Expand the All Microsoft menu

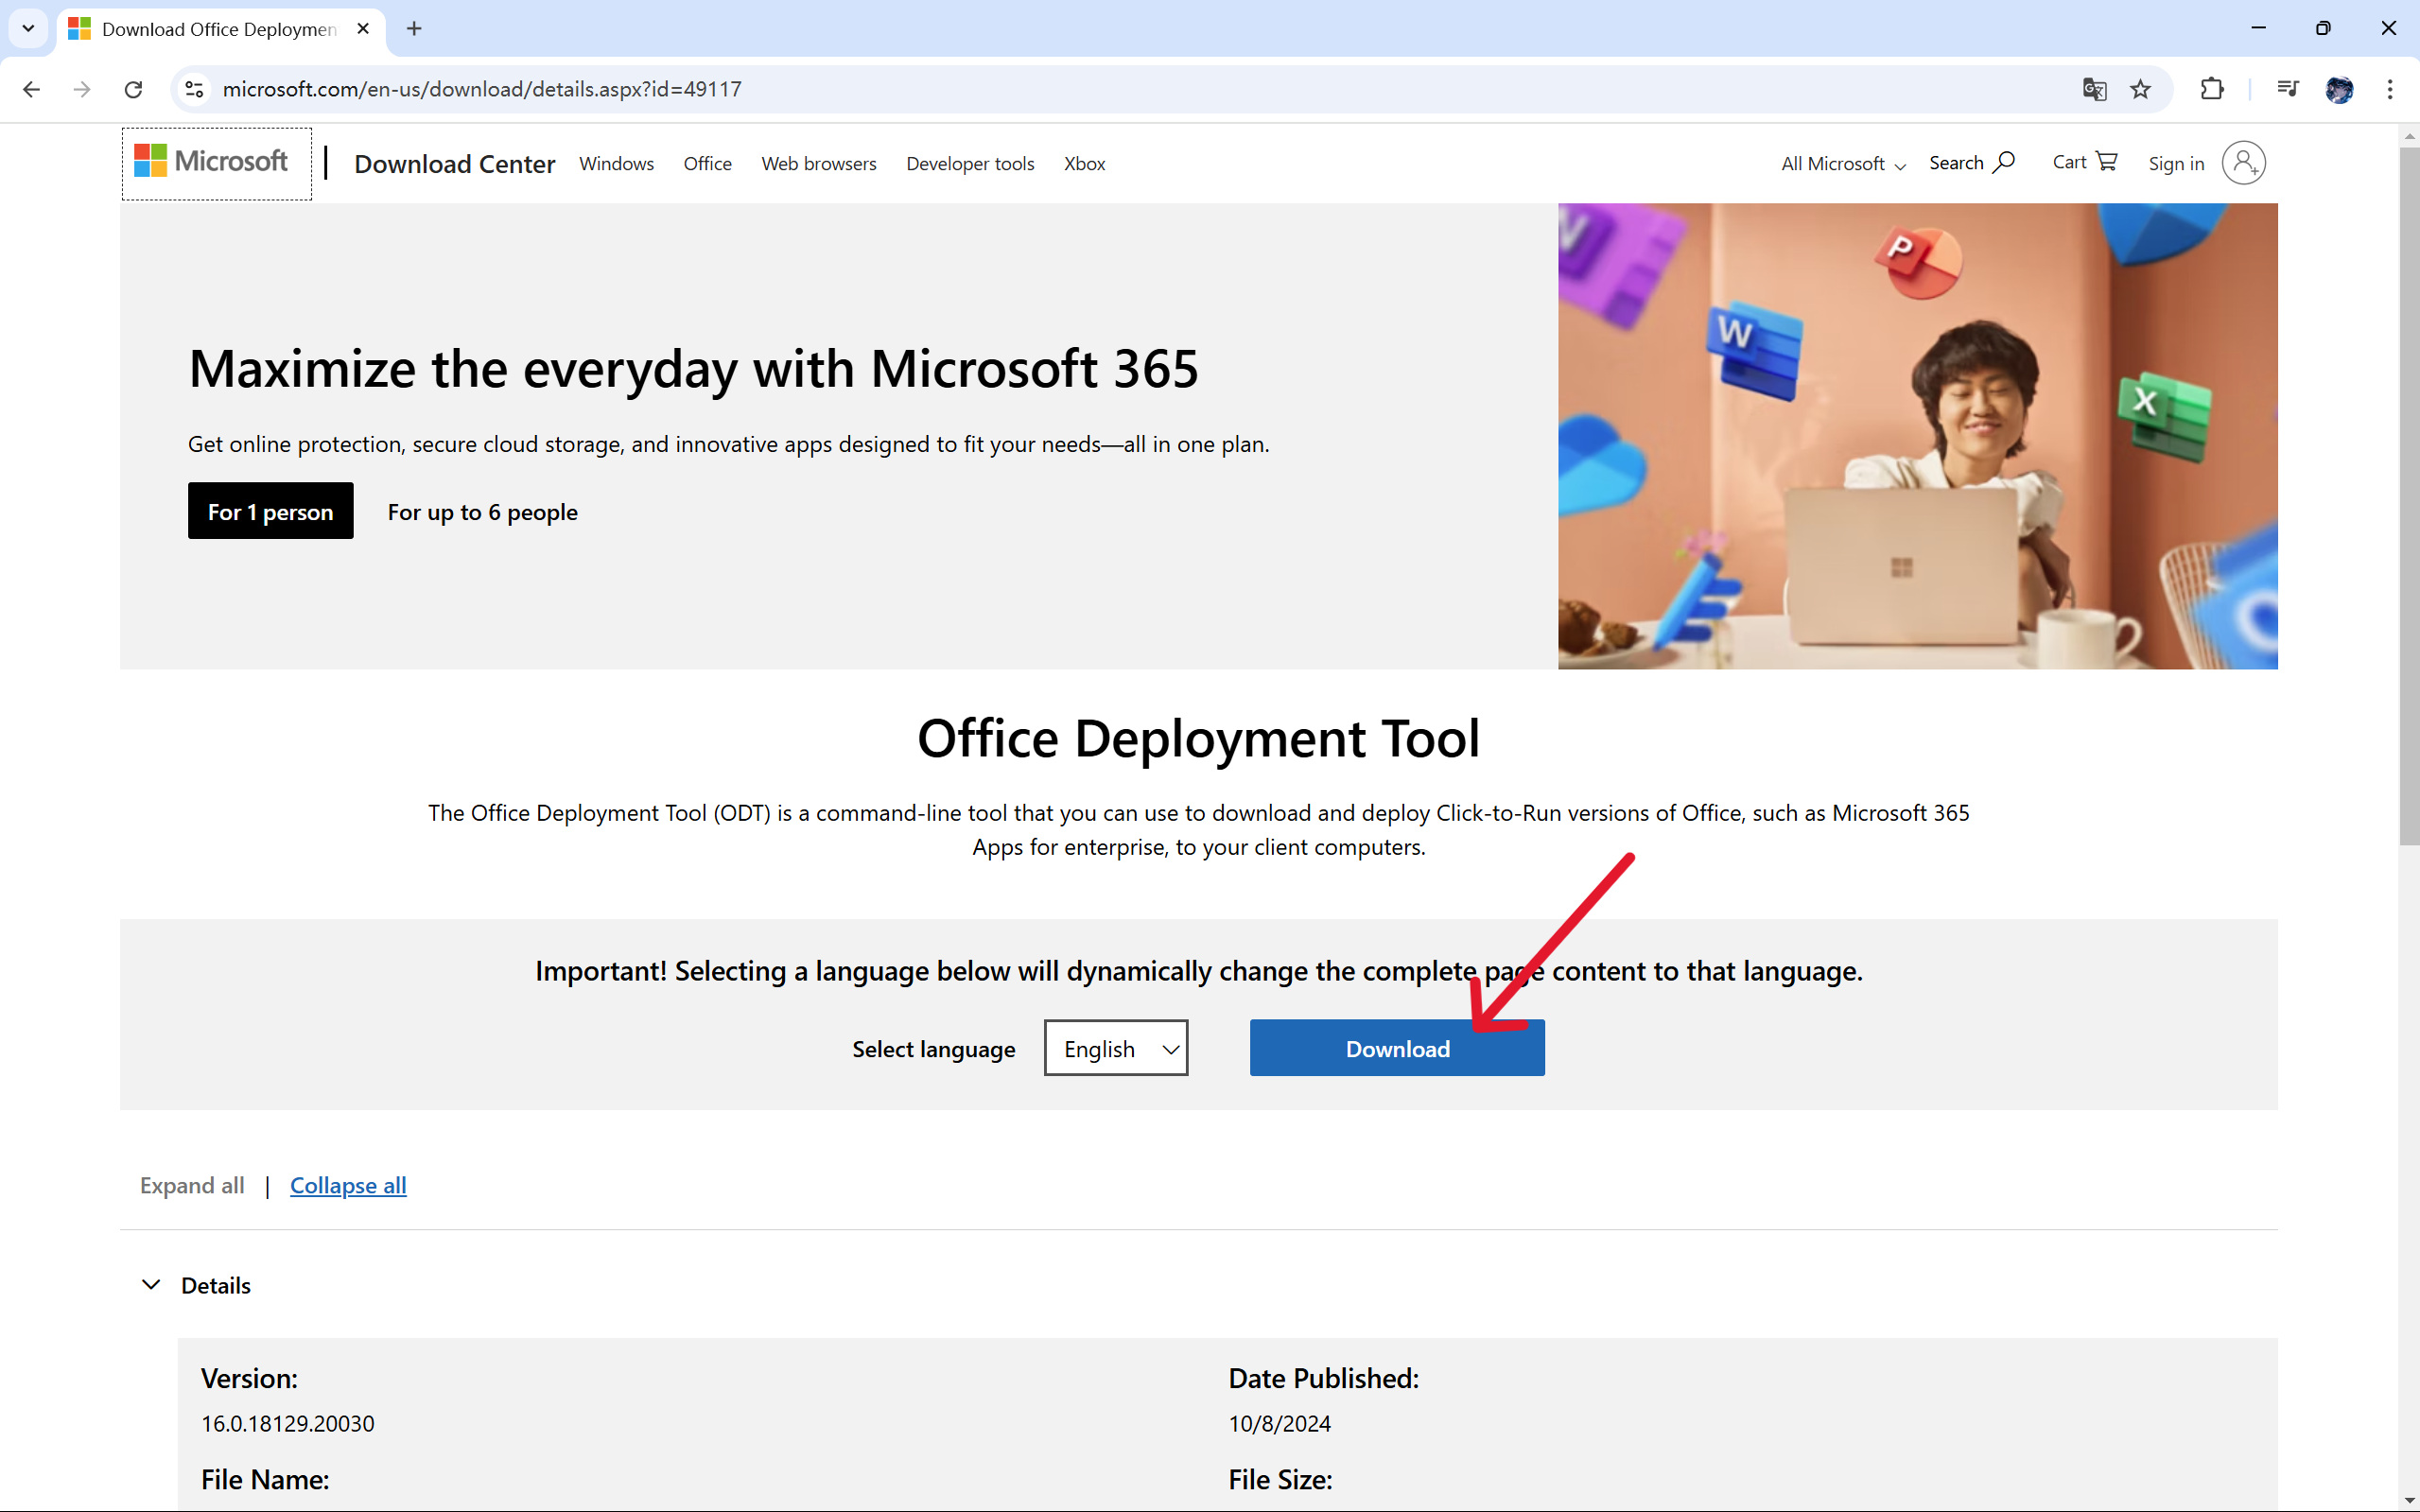(x=1843, y=163)
